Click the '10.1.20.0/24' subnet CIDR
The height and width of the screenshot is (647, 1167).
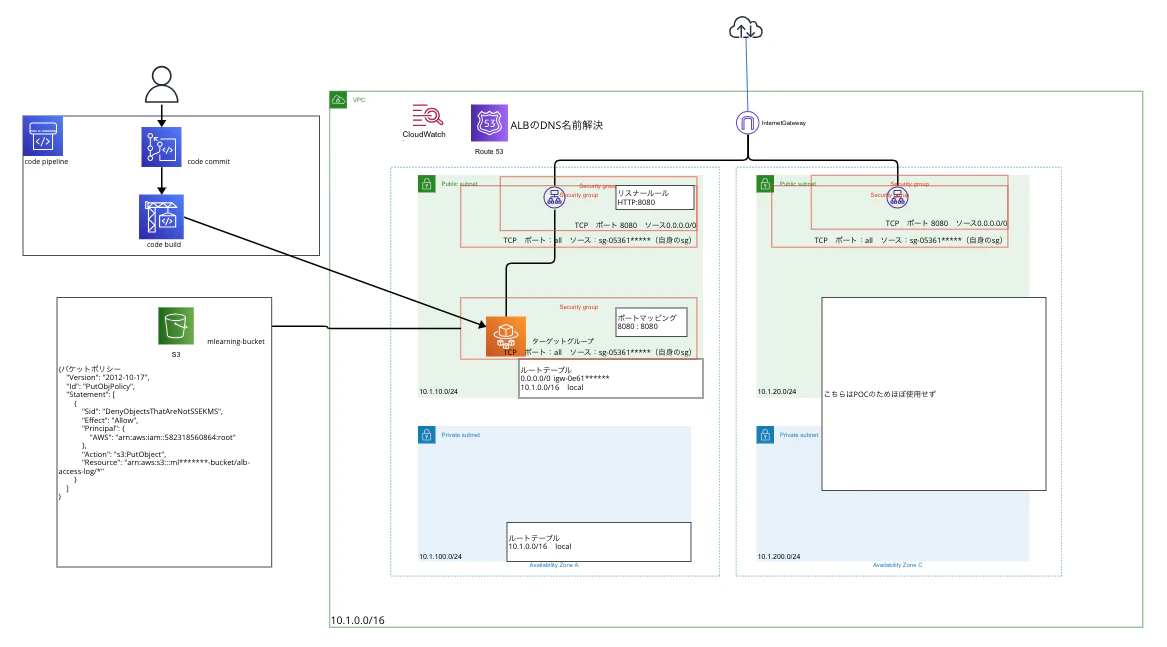click(x=777, y=392)
